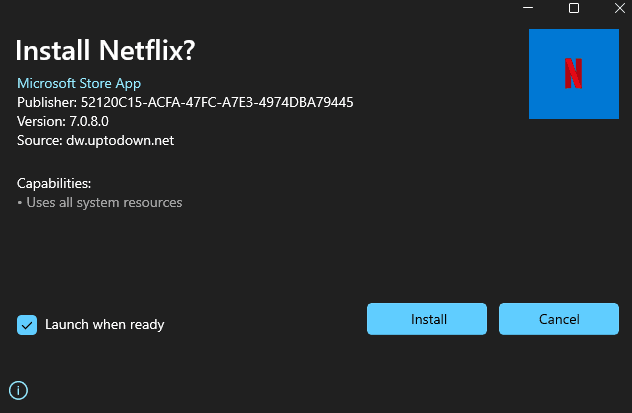Open the info icon in bottom-left corner
Image resolution: width=632 pixels, height=413 pixels.
click(x=18, y=390)
